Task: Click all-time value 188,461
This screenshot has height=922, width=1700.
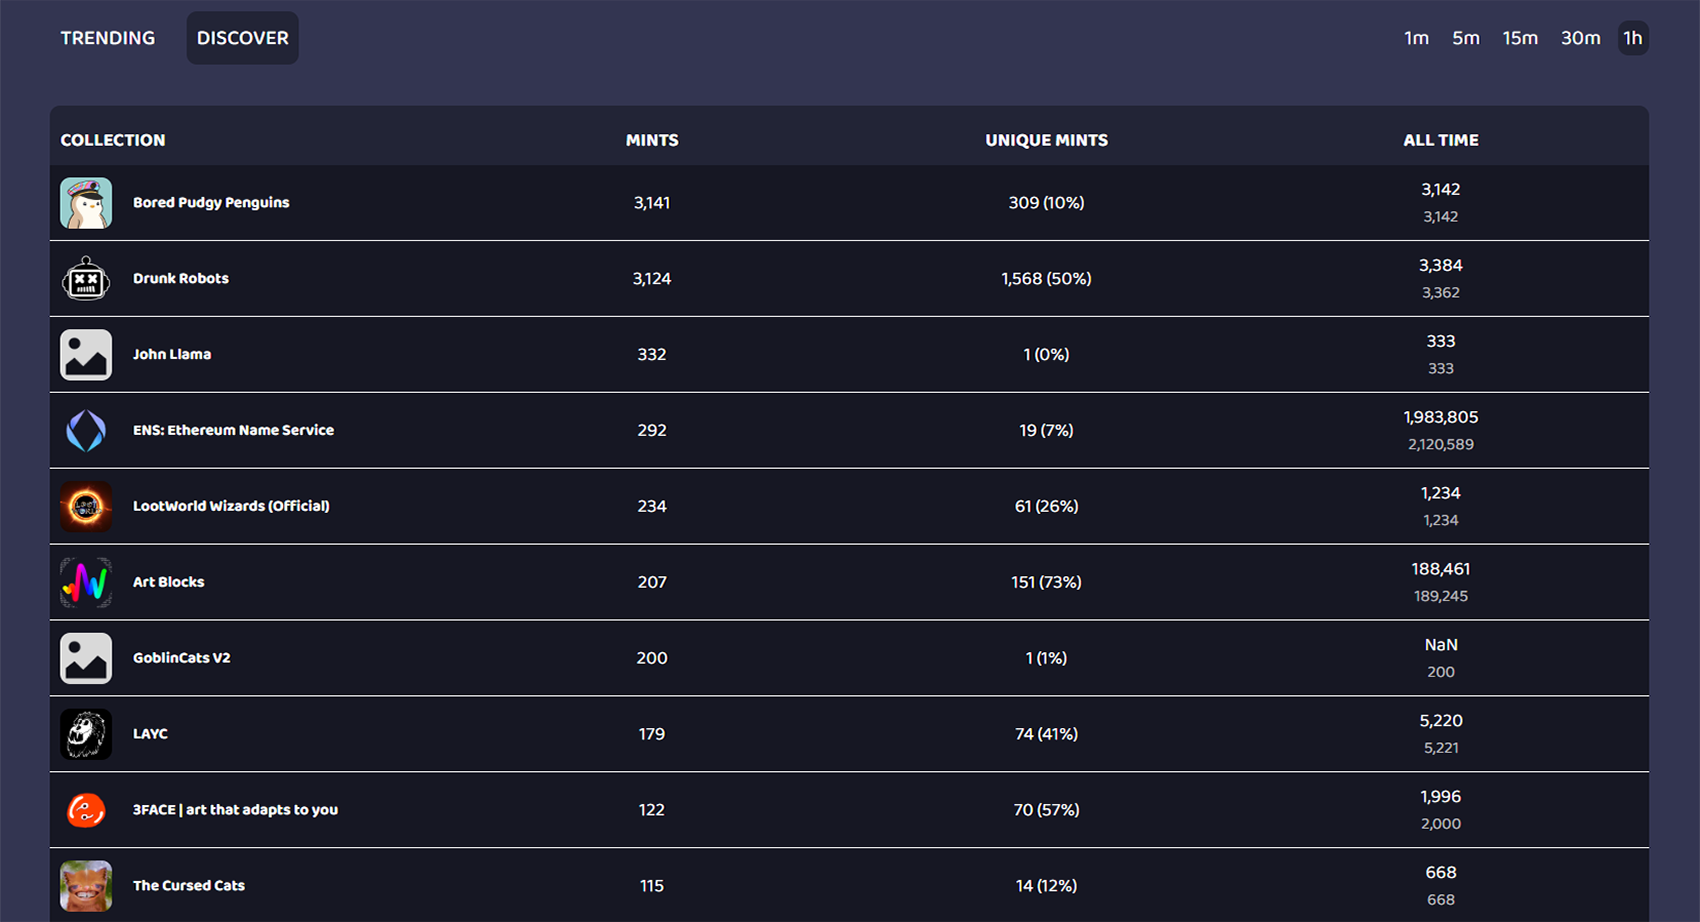Action: point(1441,569)
